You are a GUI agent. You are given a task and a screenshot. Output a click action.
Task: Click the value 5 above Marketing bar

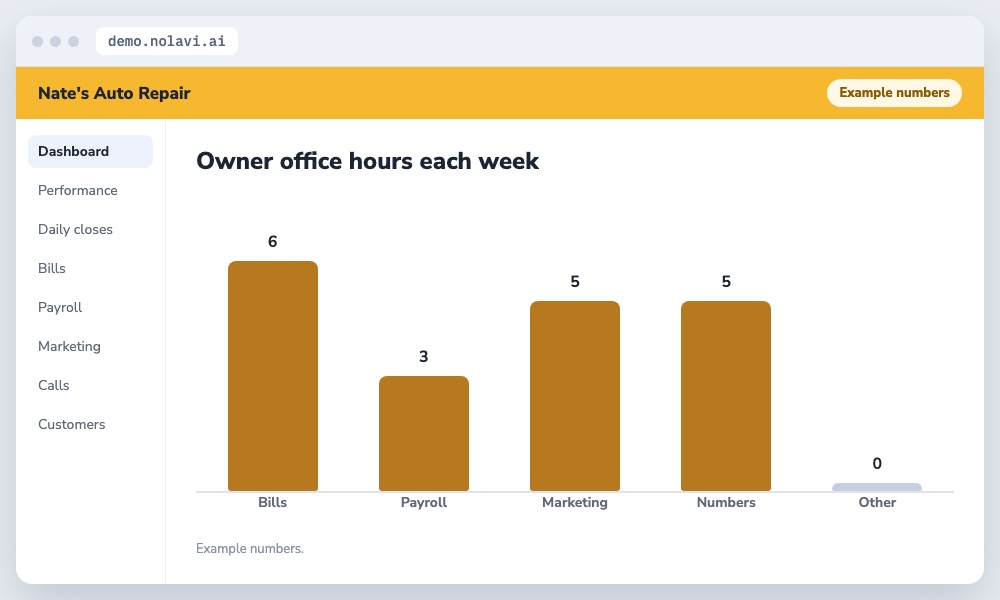pyautogui.click(x=575, y=282)
